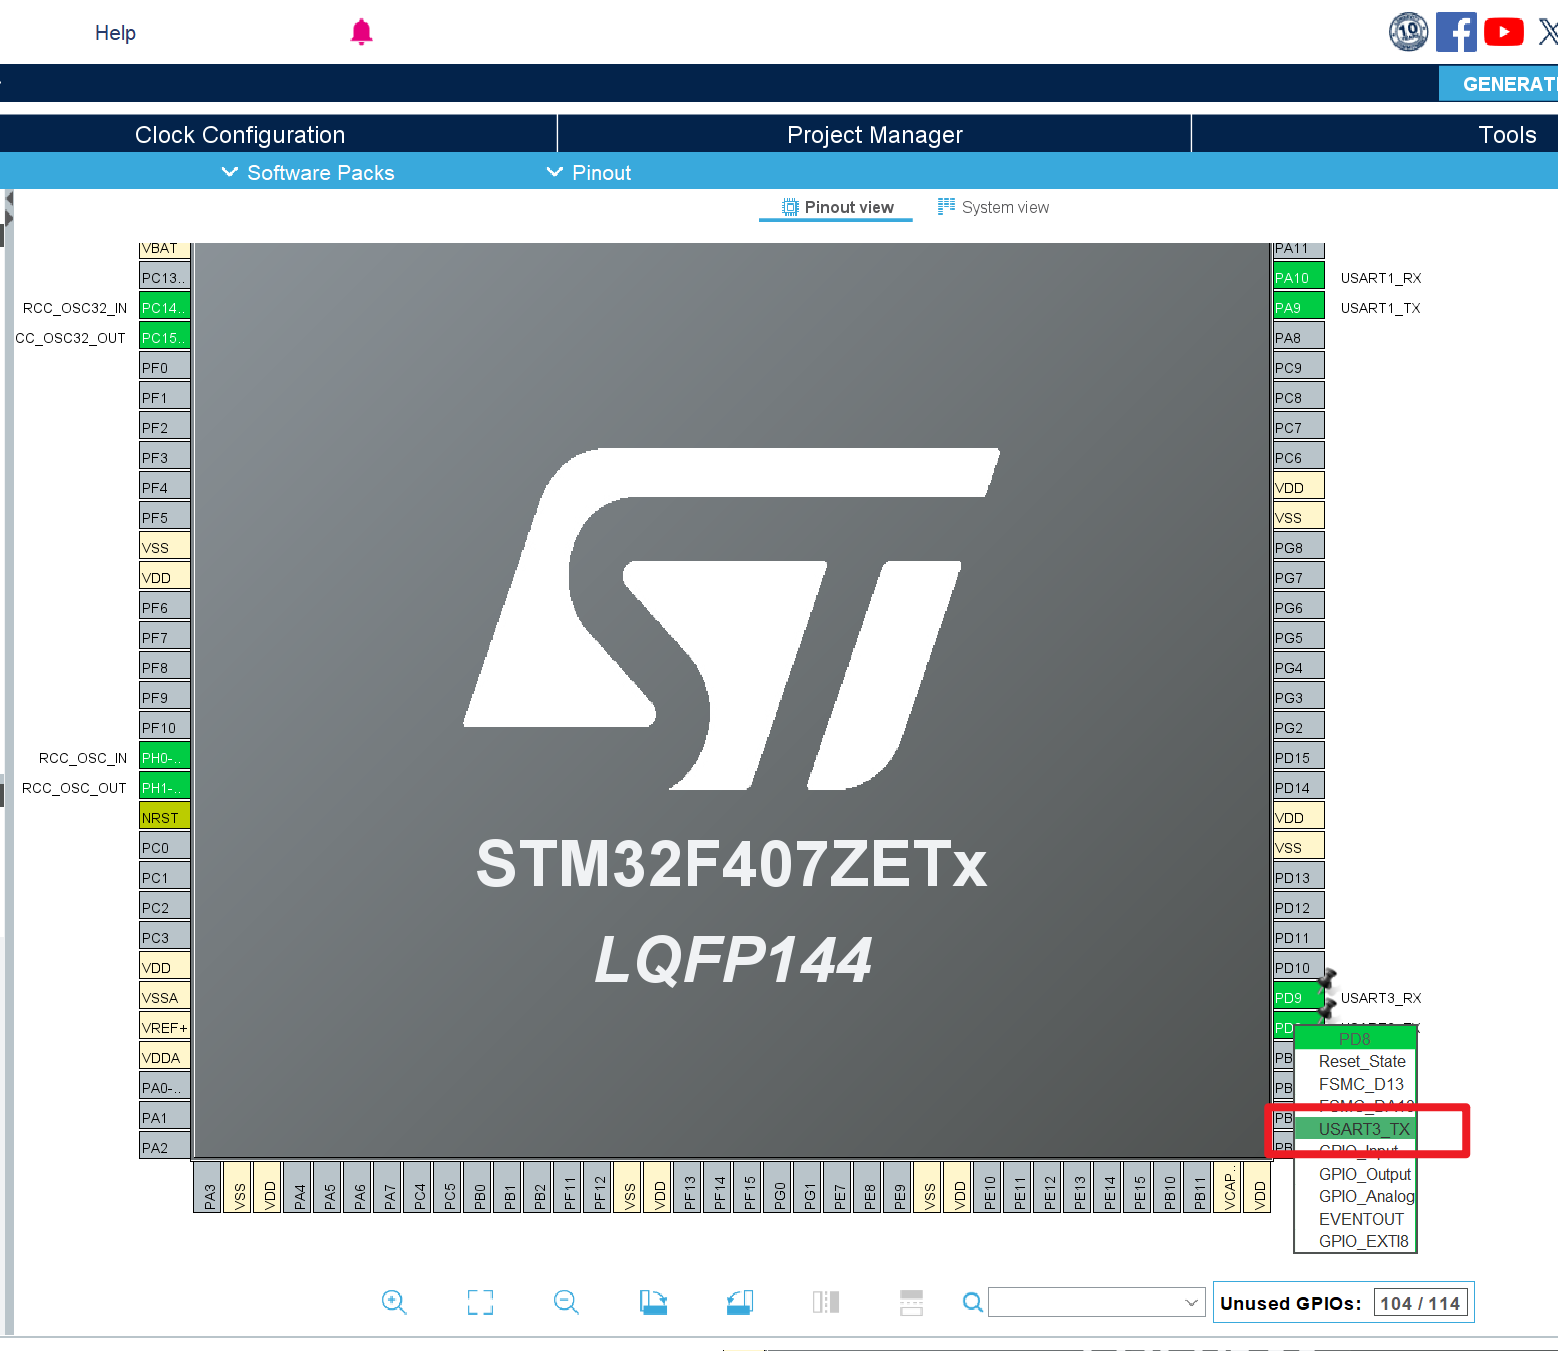Click the PD8 popup header
This screenshot has width=1558, height=1351.
(x=1356, y=1039)
